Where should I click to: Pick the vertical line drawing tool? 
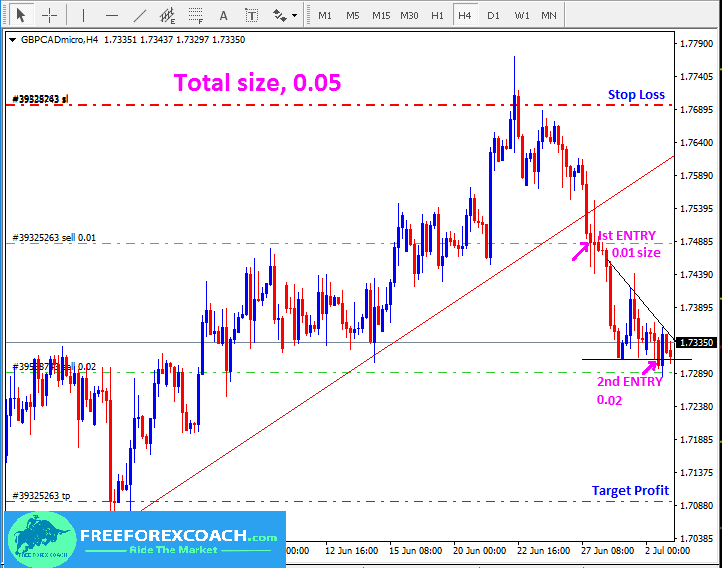pos(83,15)
